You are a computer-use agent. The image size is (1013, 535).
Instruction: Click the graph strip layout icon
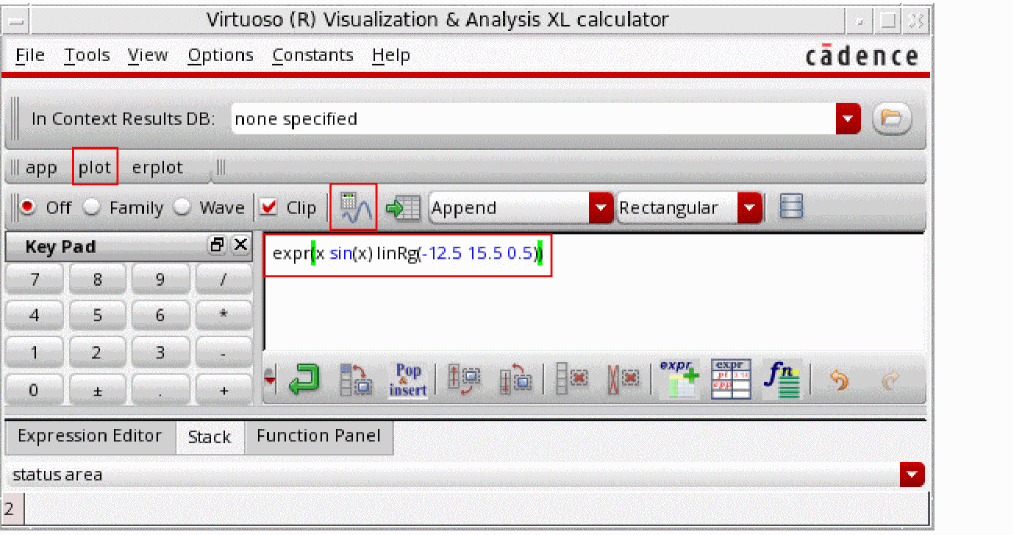[x=791, y=207]
